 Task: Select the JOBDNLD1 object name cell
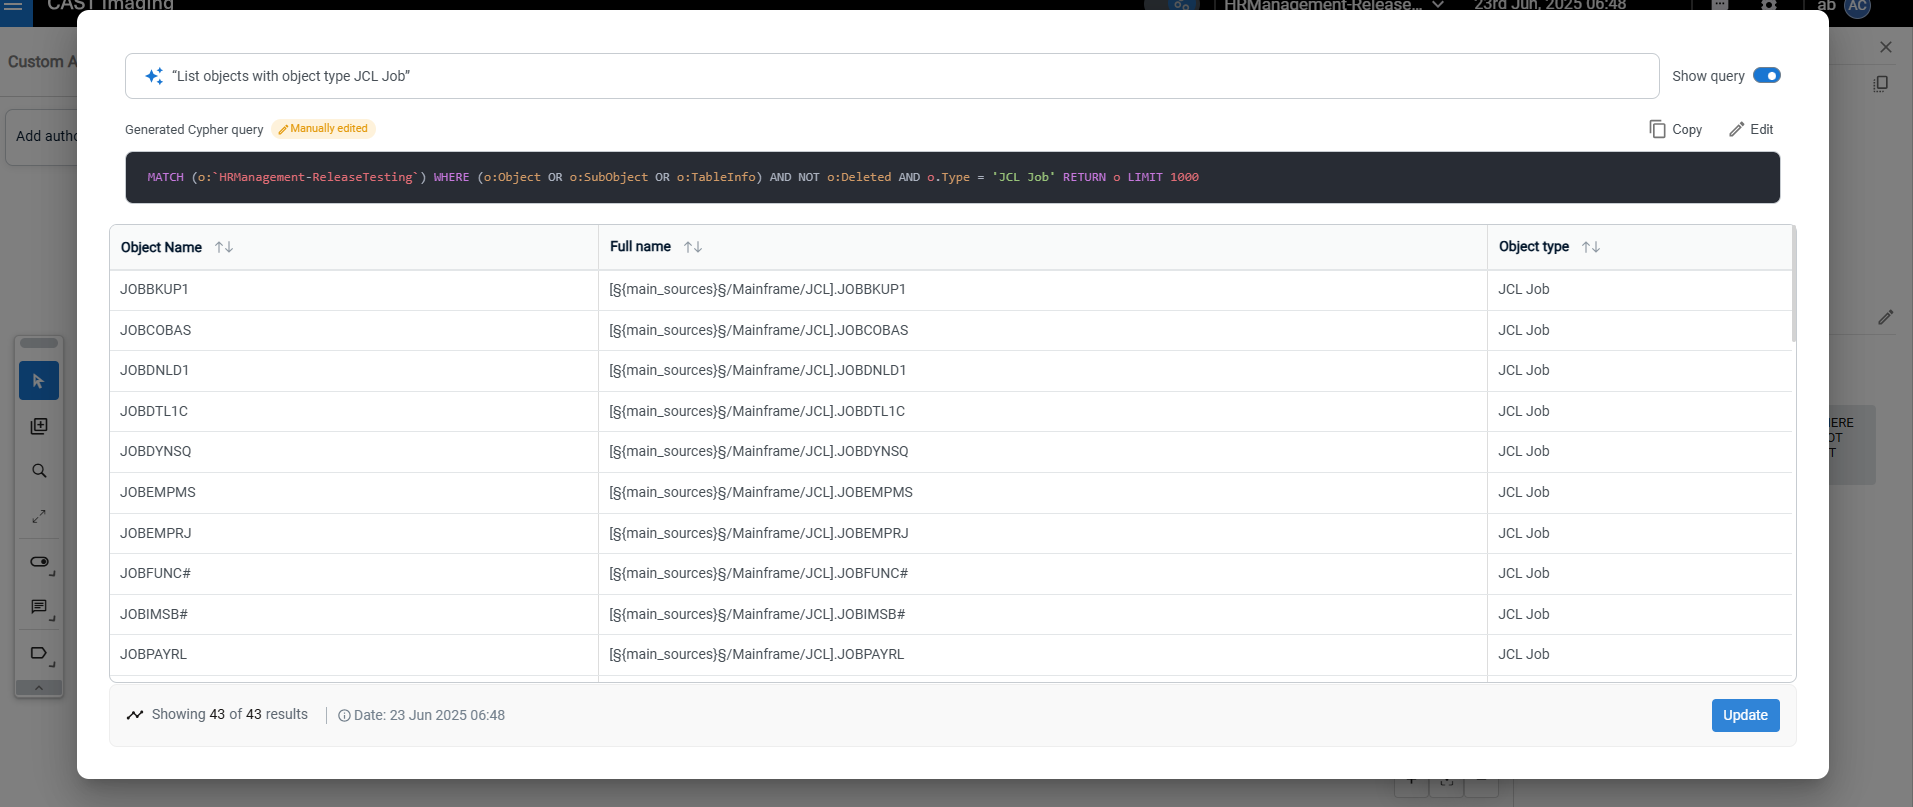(x=354, y=371)
